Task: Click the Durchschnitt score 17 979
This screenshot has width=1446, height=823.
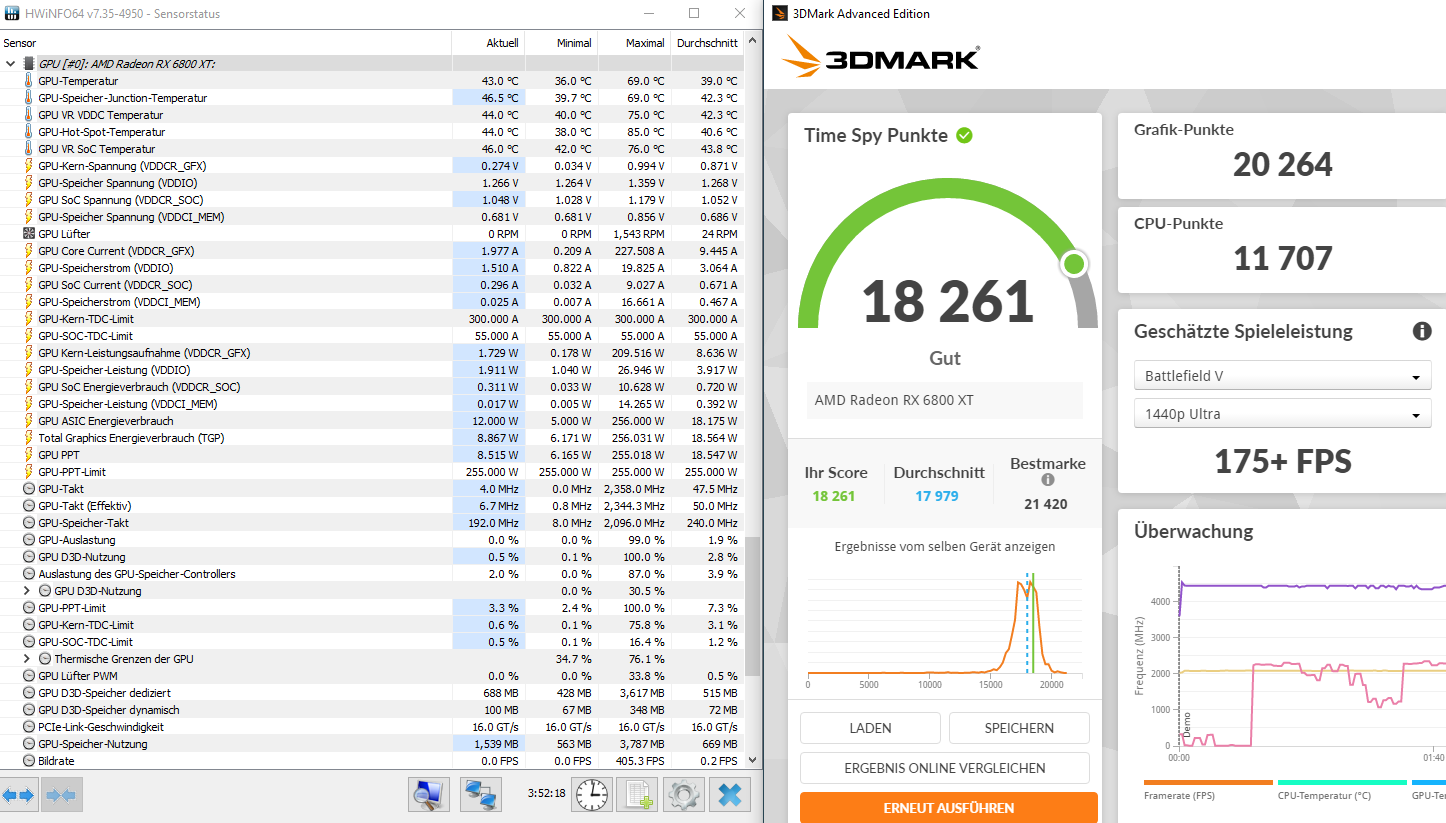Action: (x=937, y=496)
